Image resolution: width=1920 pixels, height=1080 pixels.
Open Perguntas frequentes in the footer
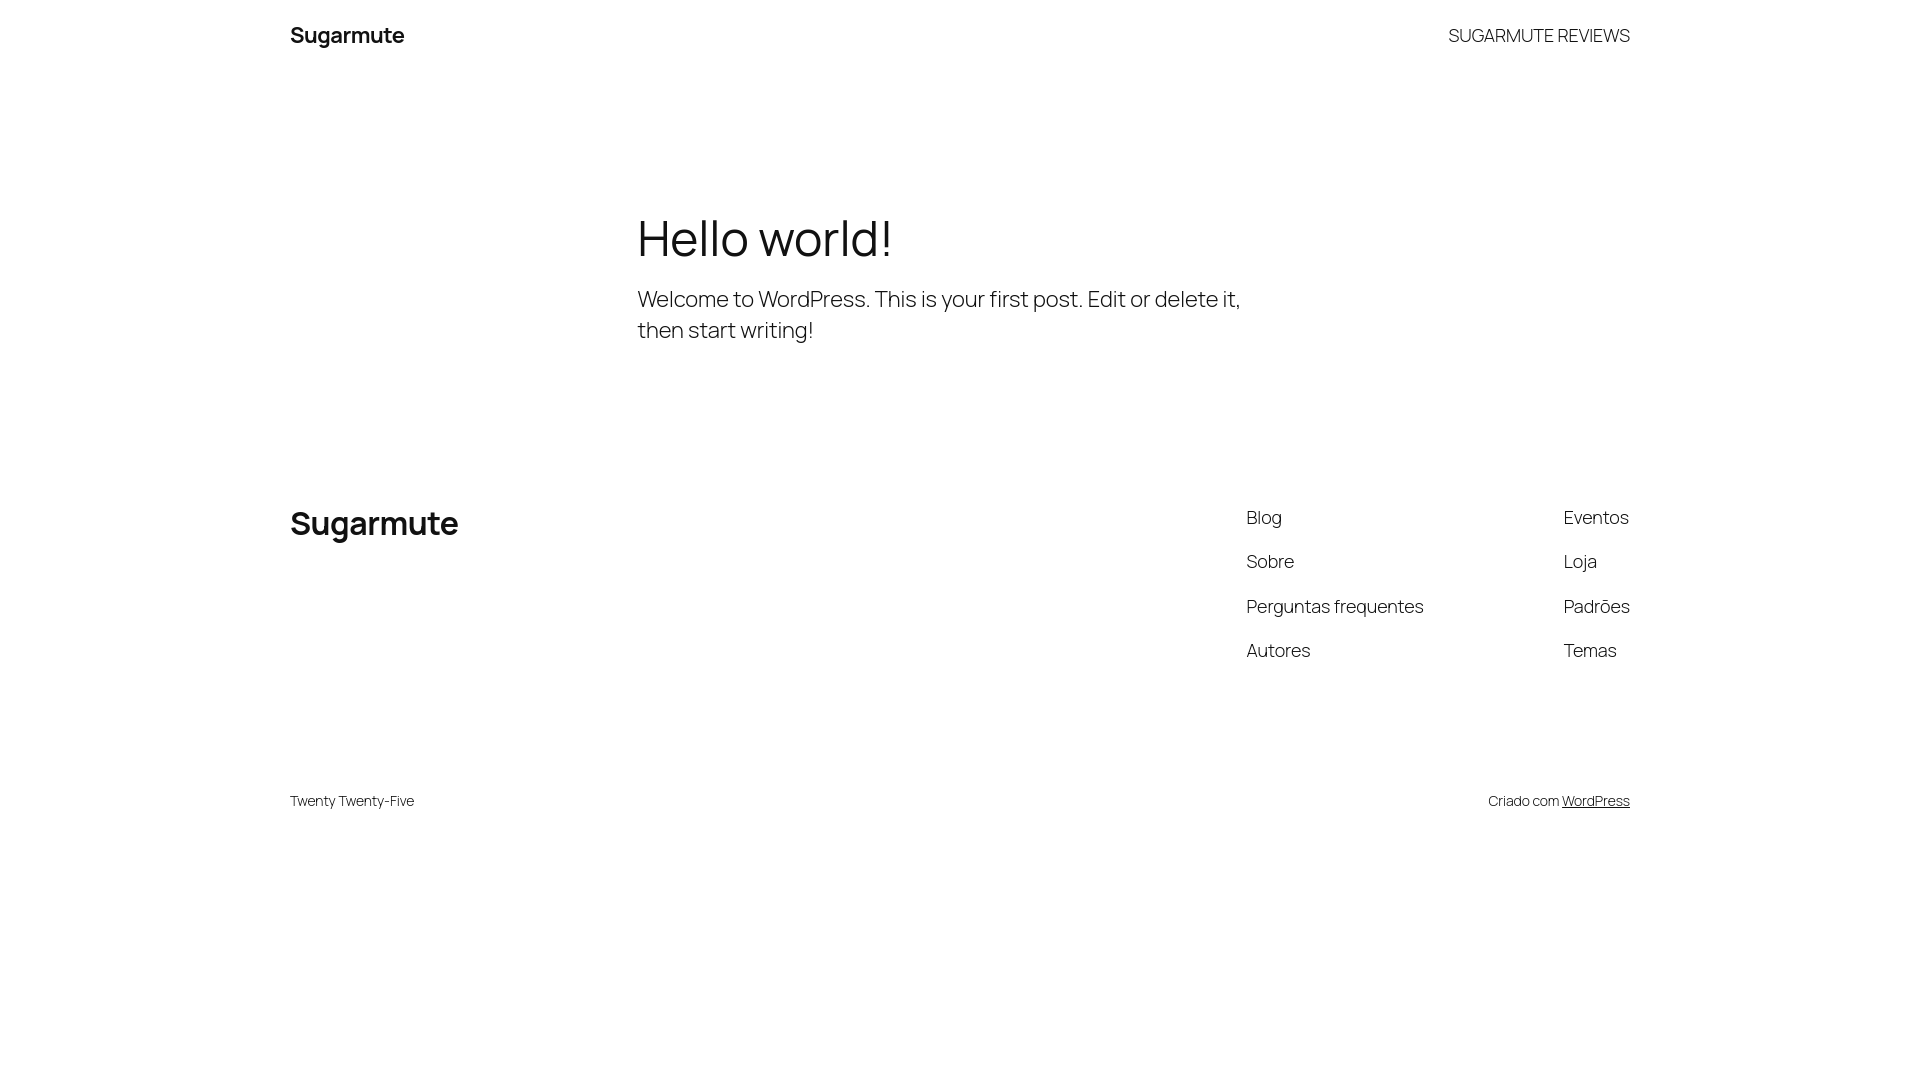(x=1334, y=606)
